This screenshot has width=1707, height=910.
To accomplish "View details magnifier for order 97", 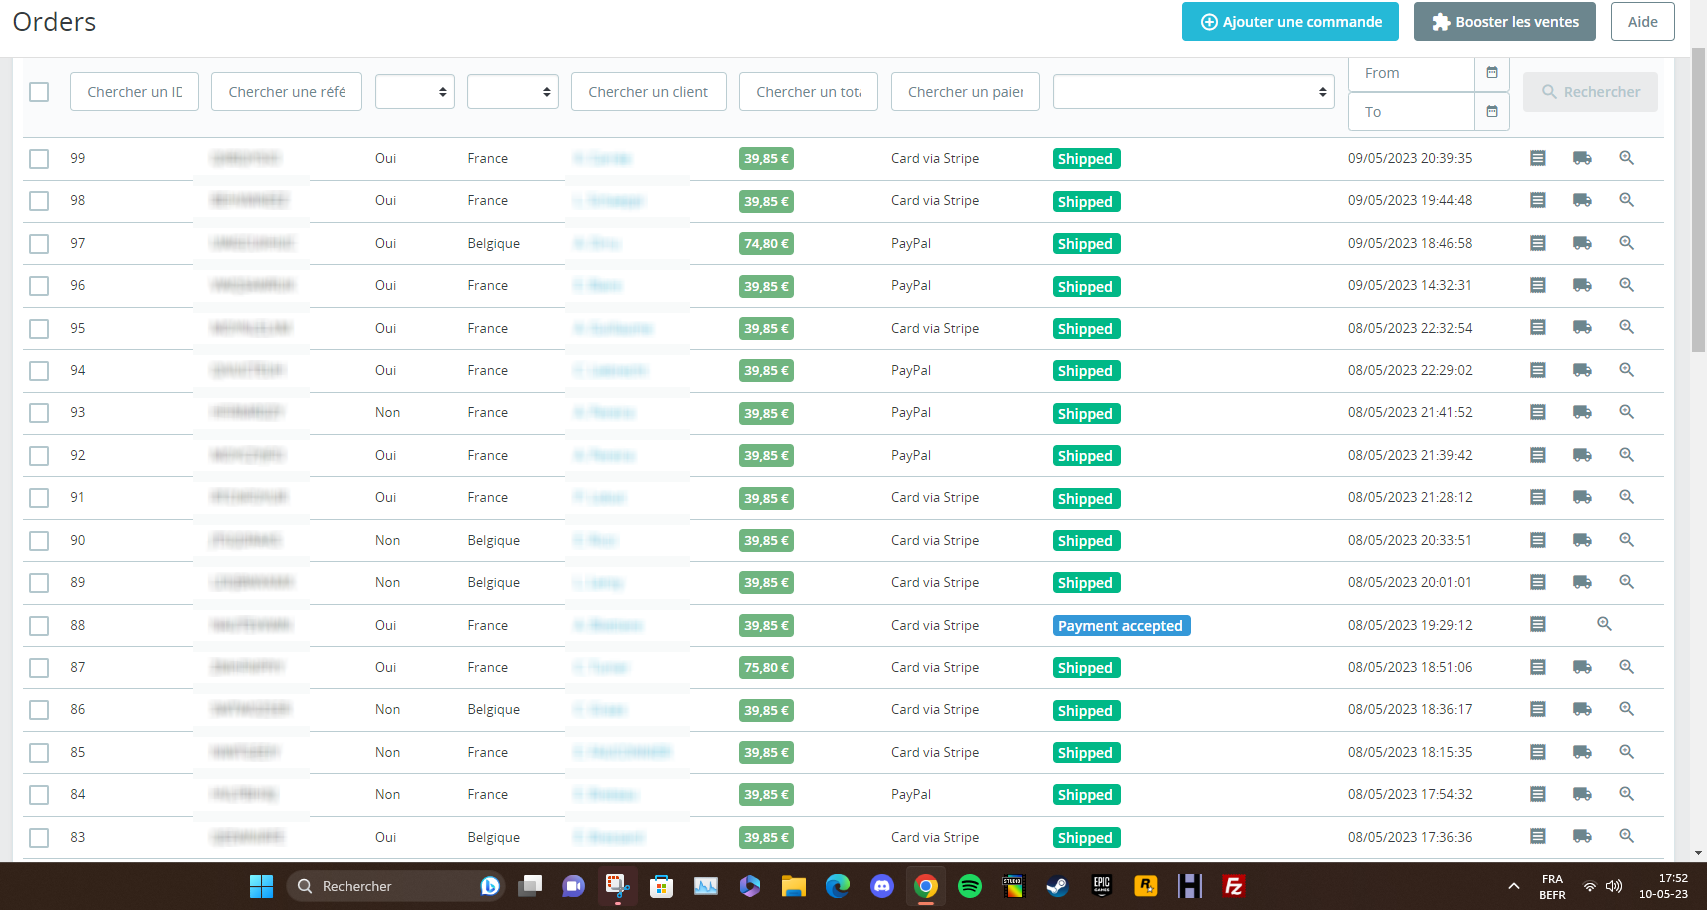I will click(1627, 243).
